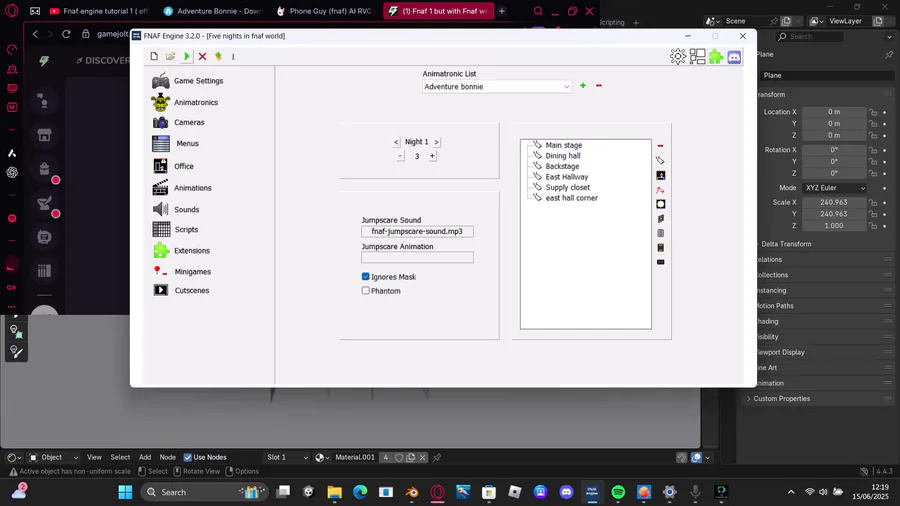900x506 pixels.
Task: Click the path tag icon beside the path list
Action: (660, 160)
